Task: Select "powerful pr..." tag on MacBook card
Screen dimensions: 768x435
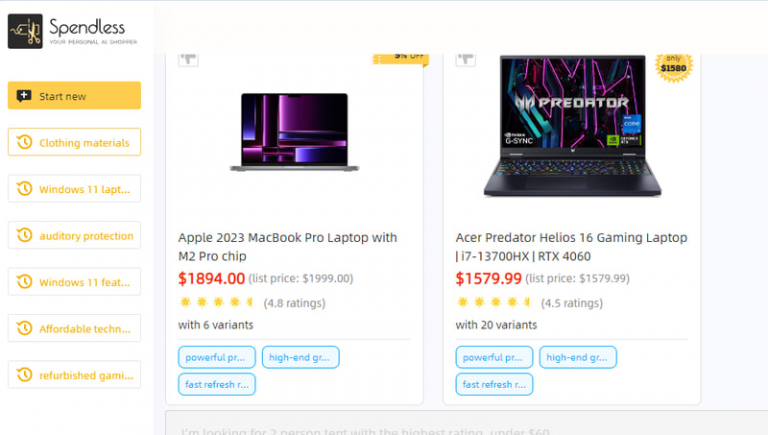Action: click(x=217, y=357)
